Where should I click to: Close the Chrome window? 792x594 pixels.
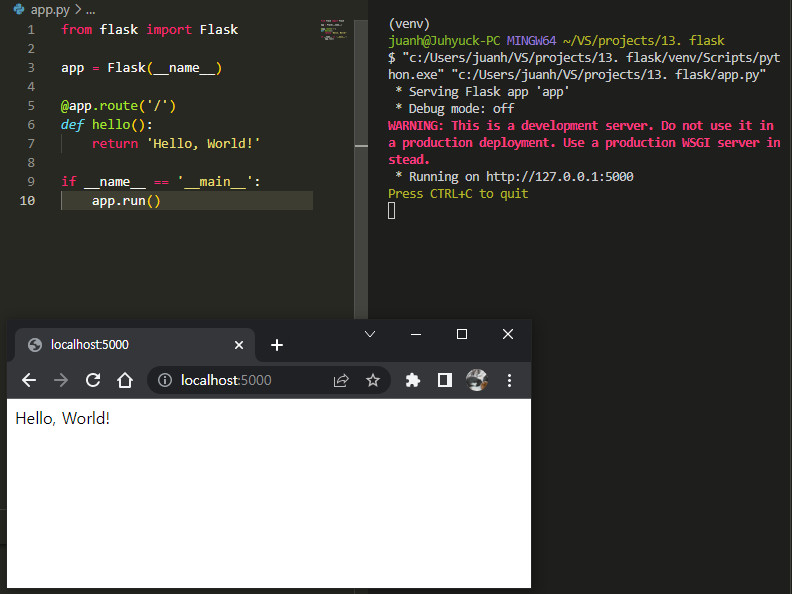(508, 334)
